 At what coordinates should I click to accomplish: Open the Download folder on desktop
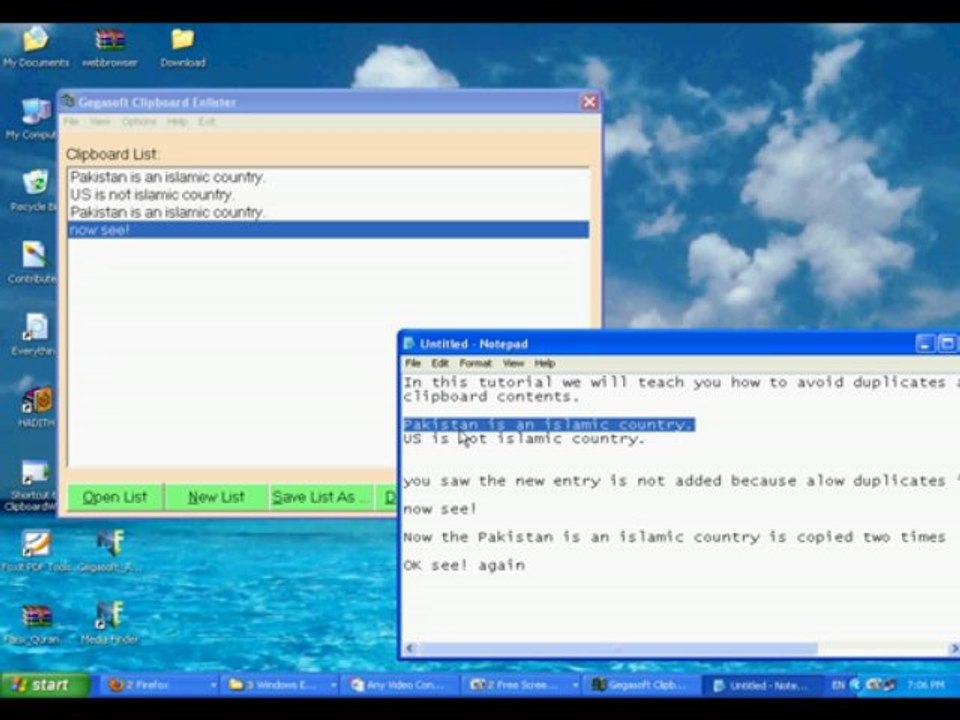[182, 46]
